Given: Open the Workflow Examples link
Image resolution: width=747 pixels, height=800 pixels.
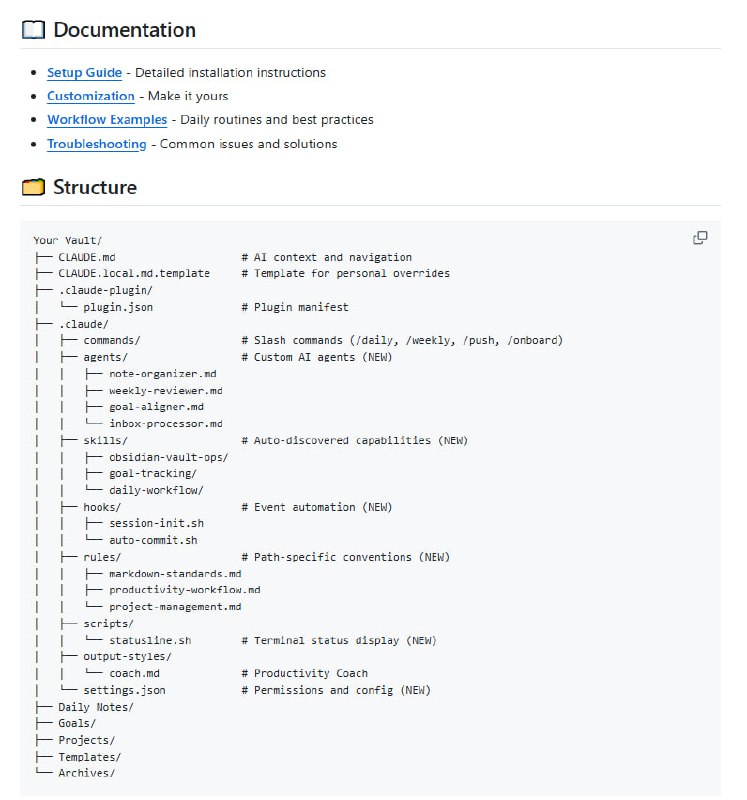Looking at the screenshot, I should 107,120.
